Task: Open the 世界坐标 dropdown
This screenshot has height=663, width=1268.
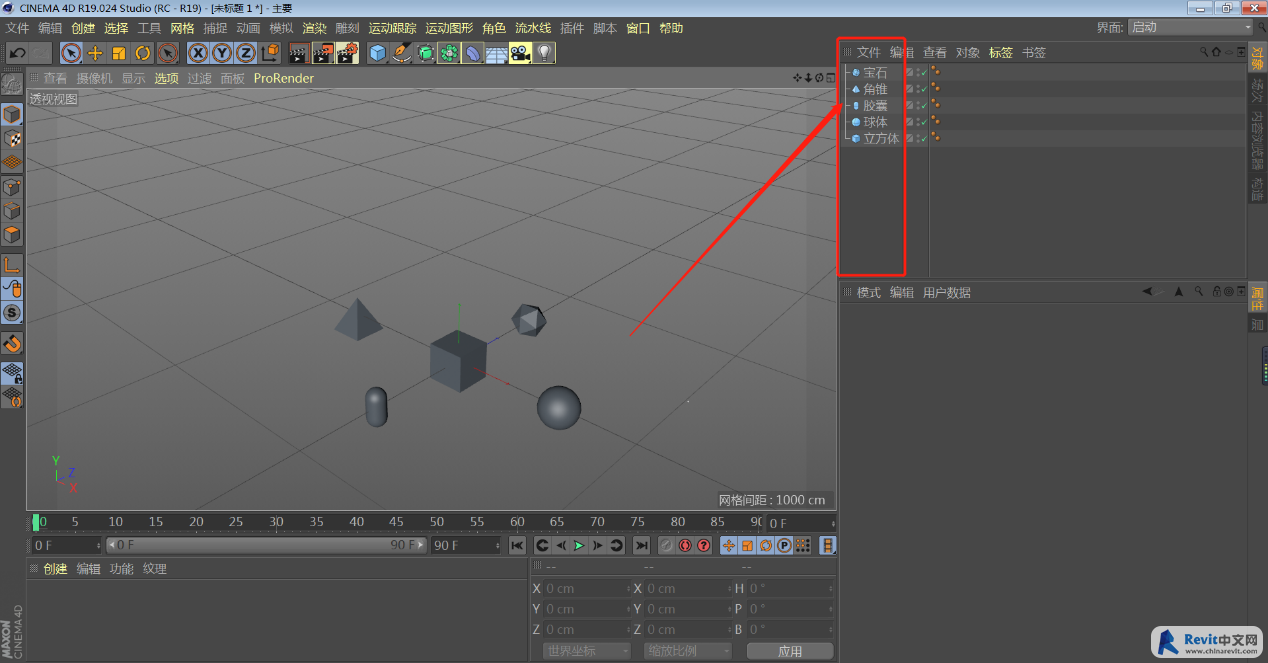Action: coord(587,650)
